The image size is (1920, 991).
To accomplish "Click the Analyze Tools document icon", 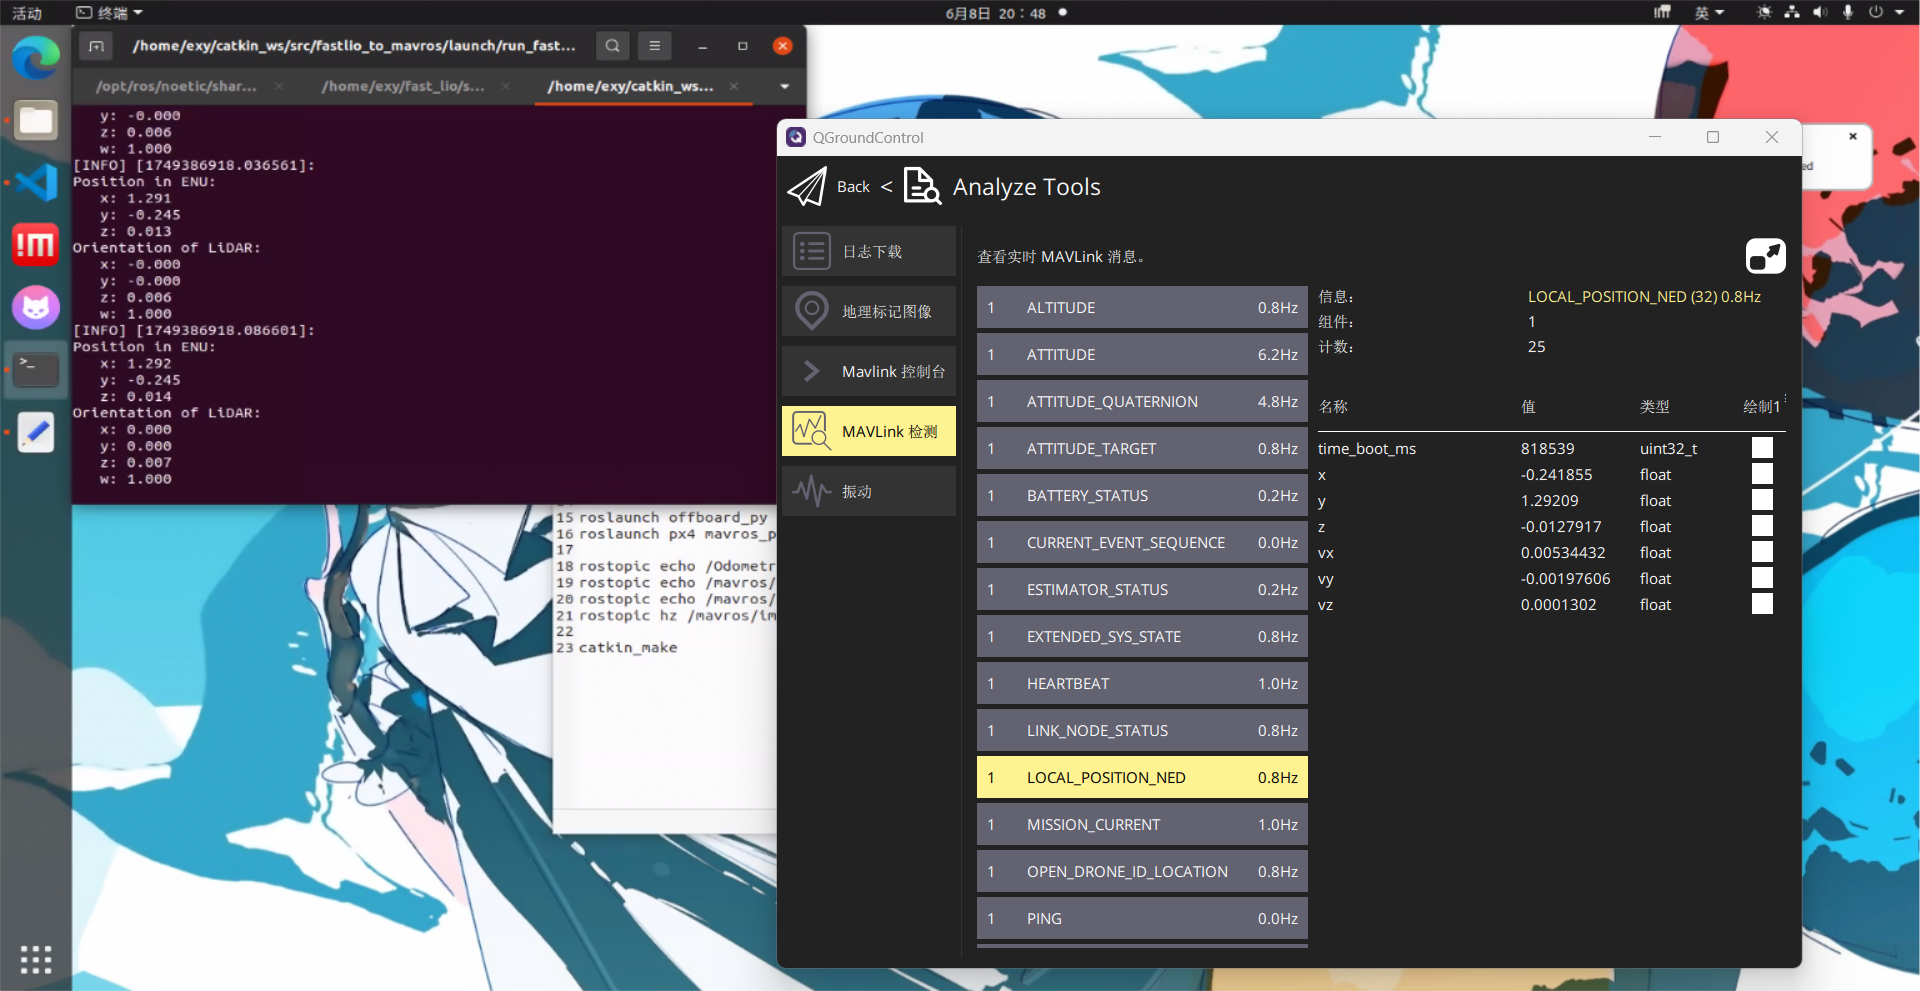I will pyautogui.click(x=922, y=186).
